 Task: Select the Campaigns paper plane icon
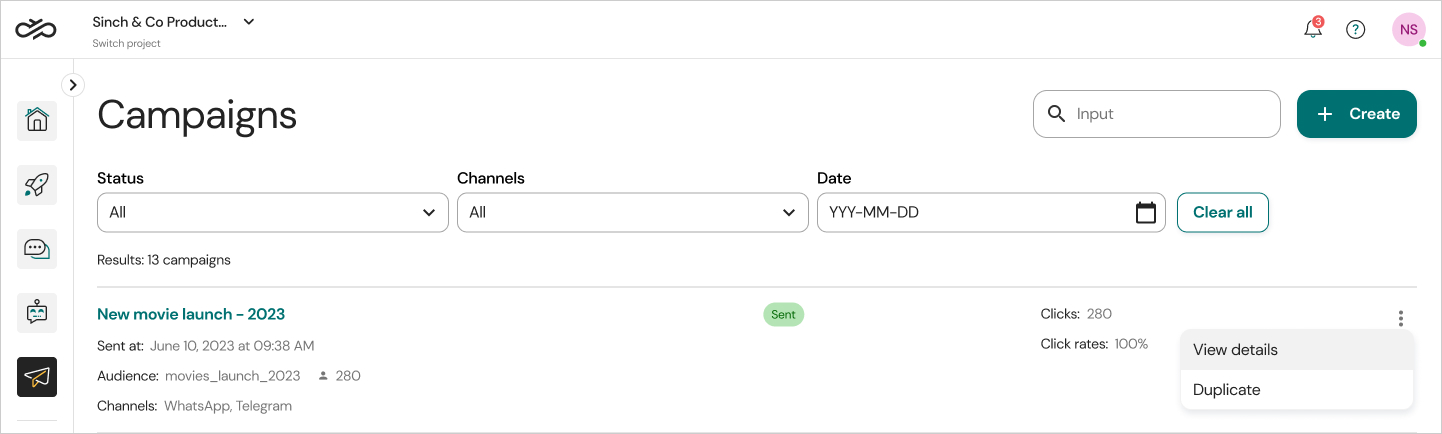[37, 376]
